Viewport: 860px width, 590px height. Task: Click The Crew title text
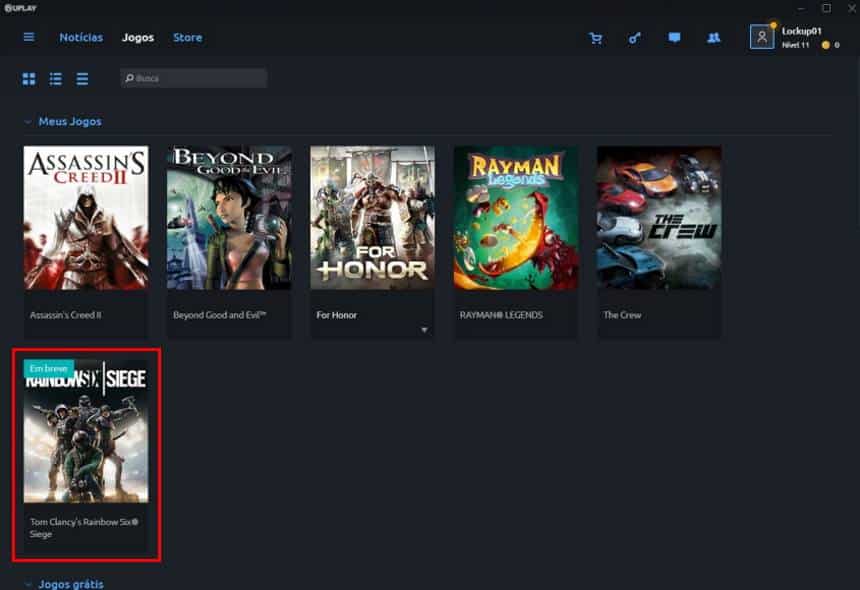[x=623, y=315]
